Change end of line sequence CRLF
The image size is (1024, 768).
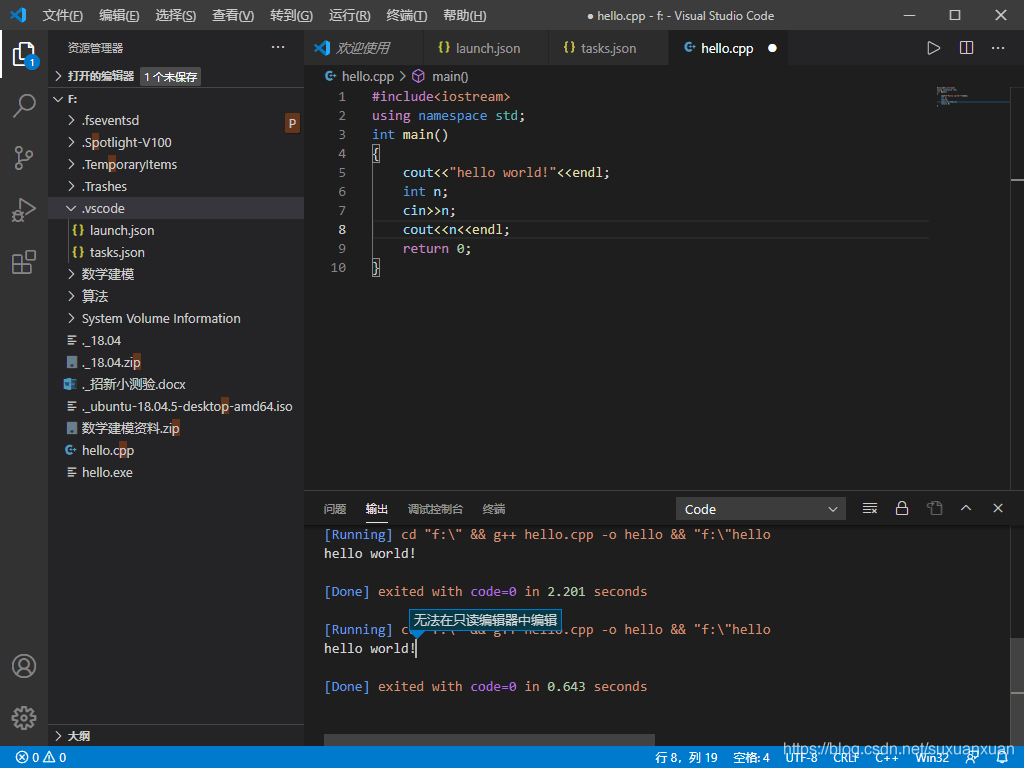pyautogui.click(x=846, y=758)
